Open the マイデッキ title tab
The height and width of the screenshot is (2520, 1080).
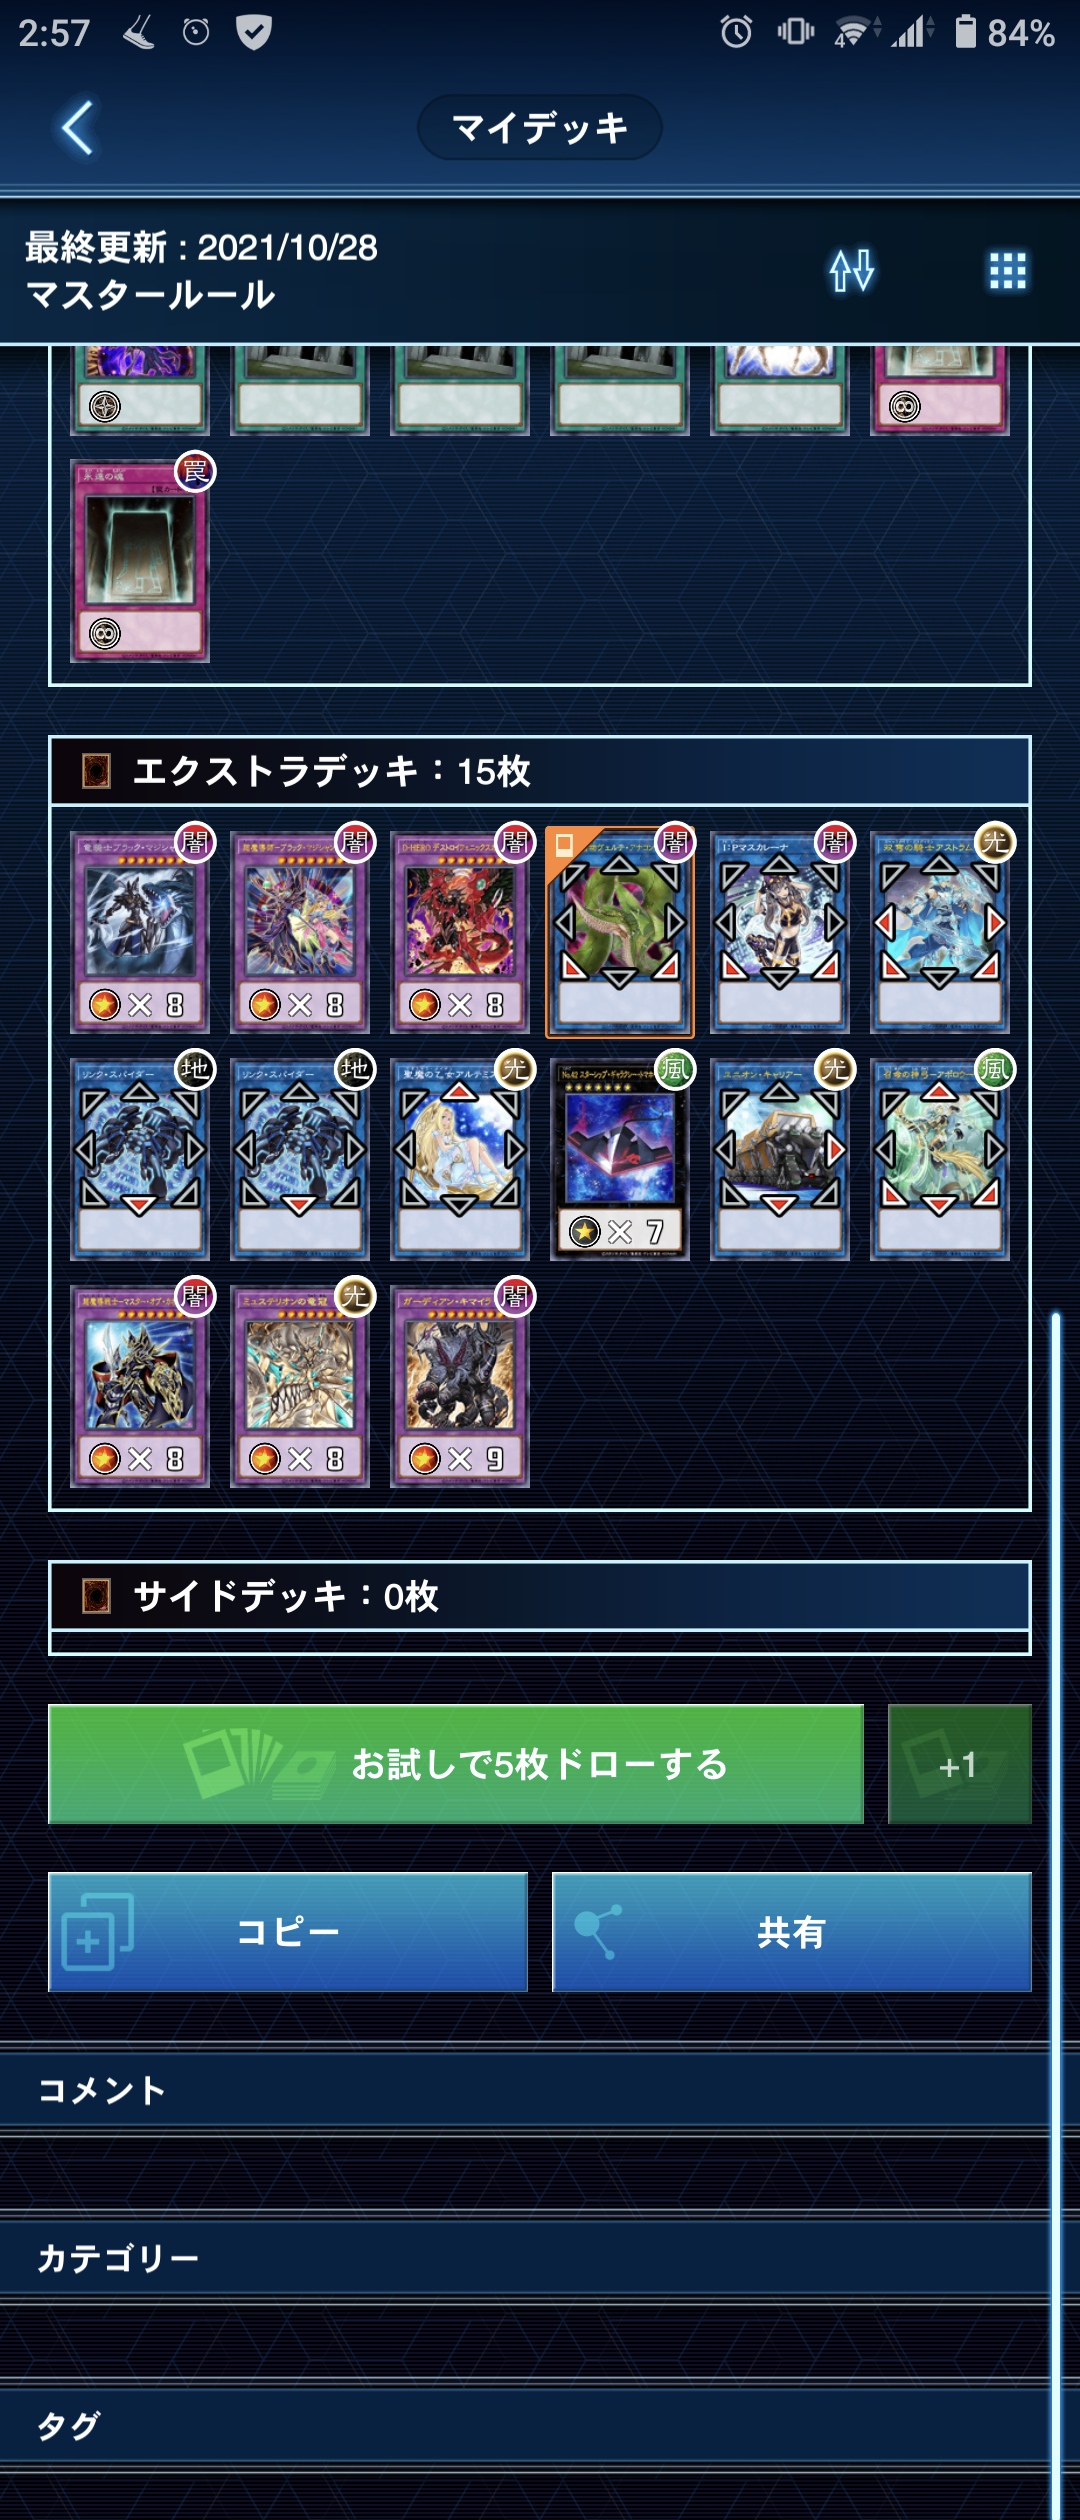point(540,128)
